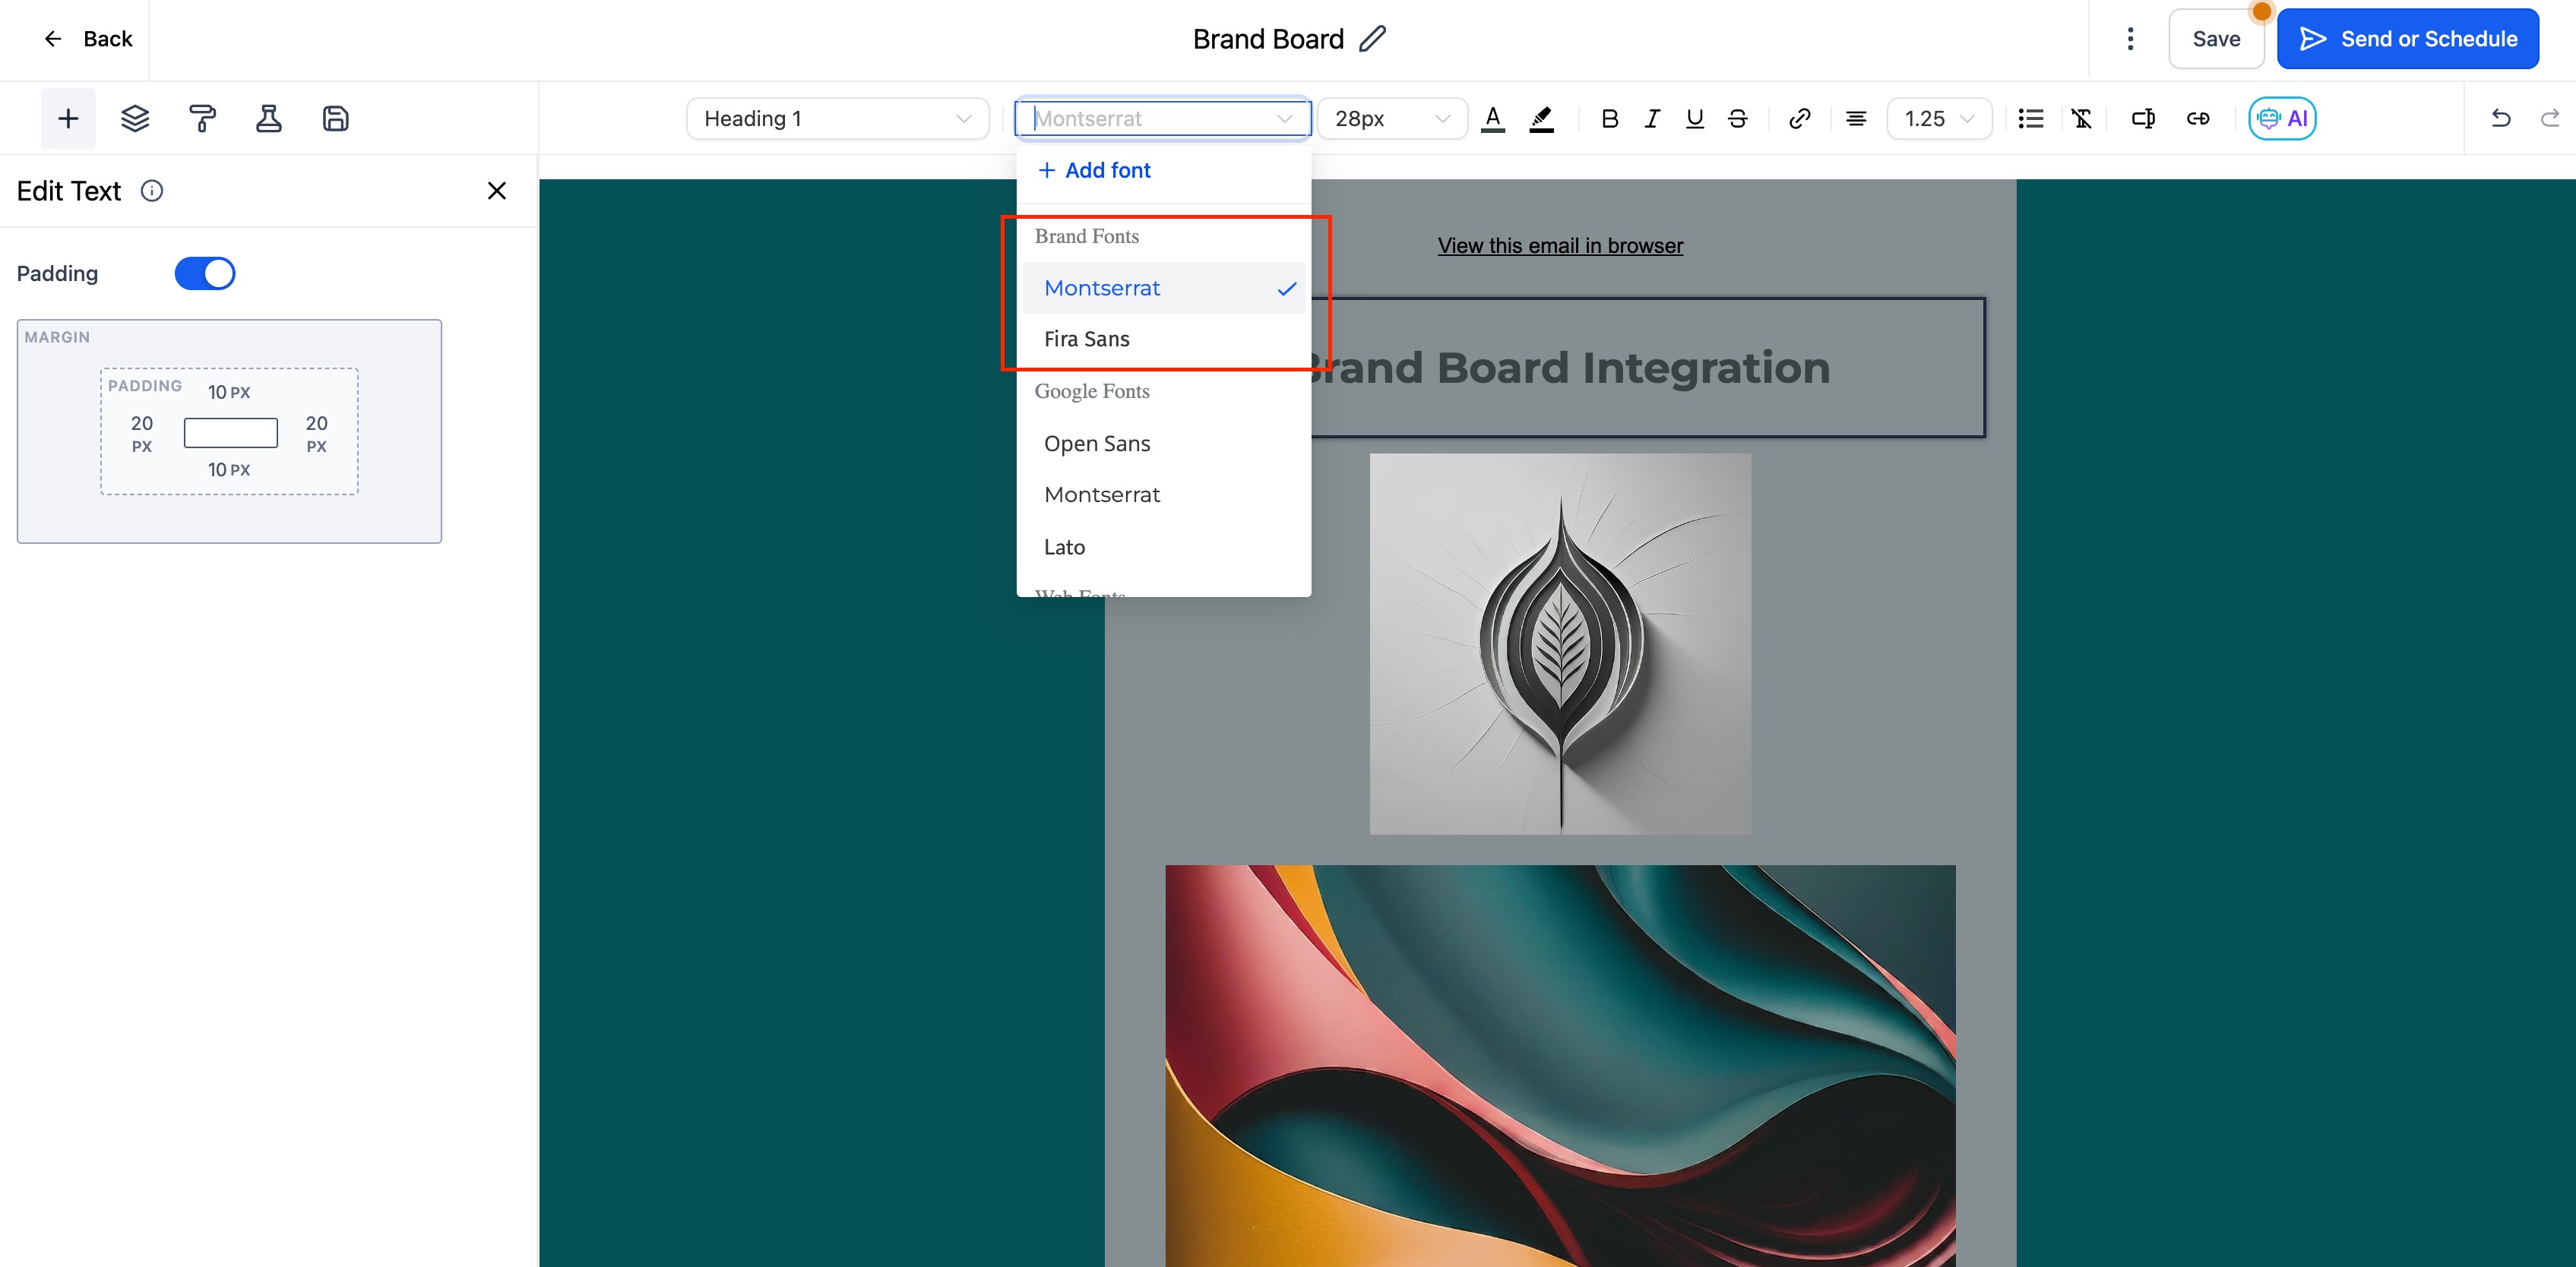Click the Add font link
The height and width of the screenshot is (1267, 2576).
(1094, 170)
